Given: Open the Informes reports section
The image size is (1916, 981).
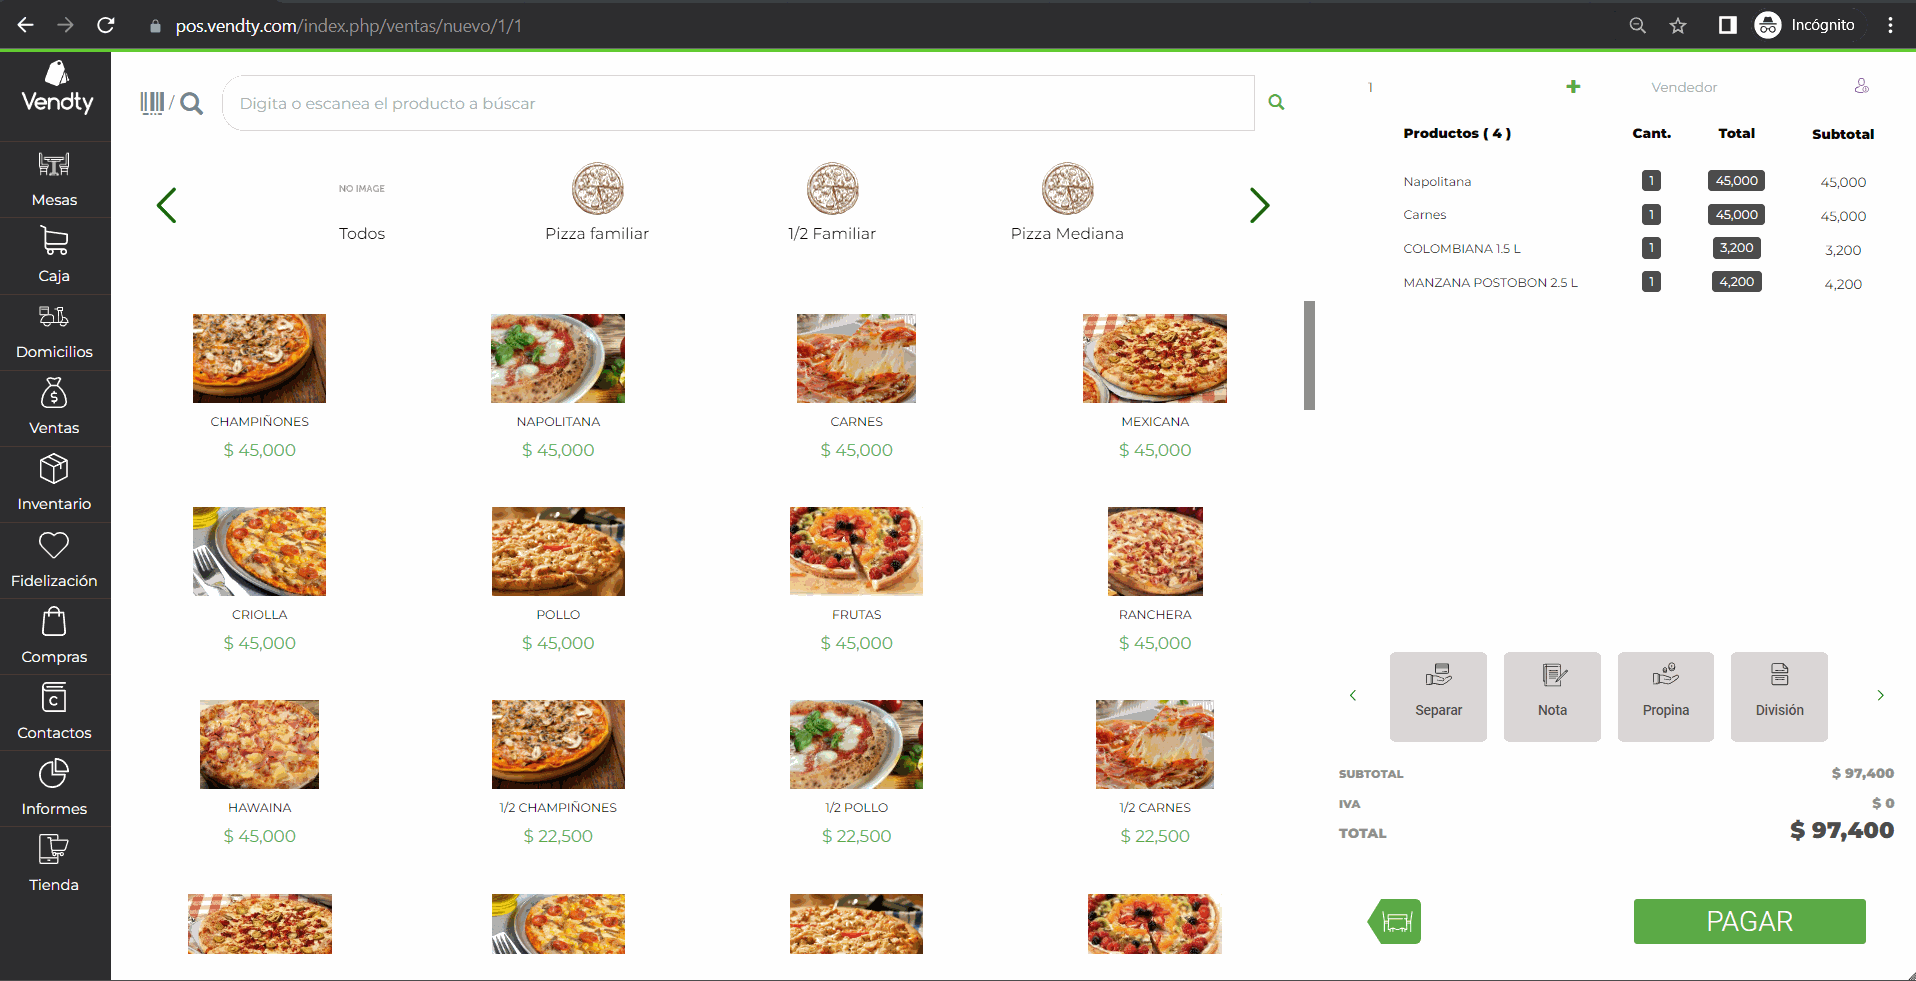Looking at the screenshot, I should click(54, 789).
